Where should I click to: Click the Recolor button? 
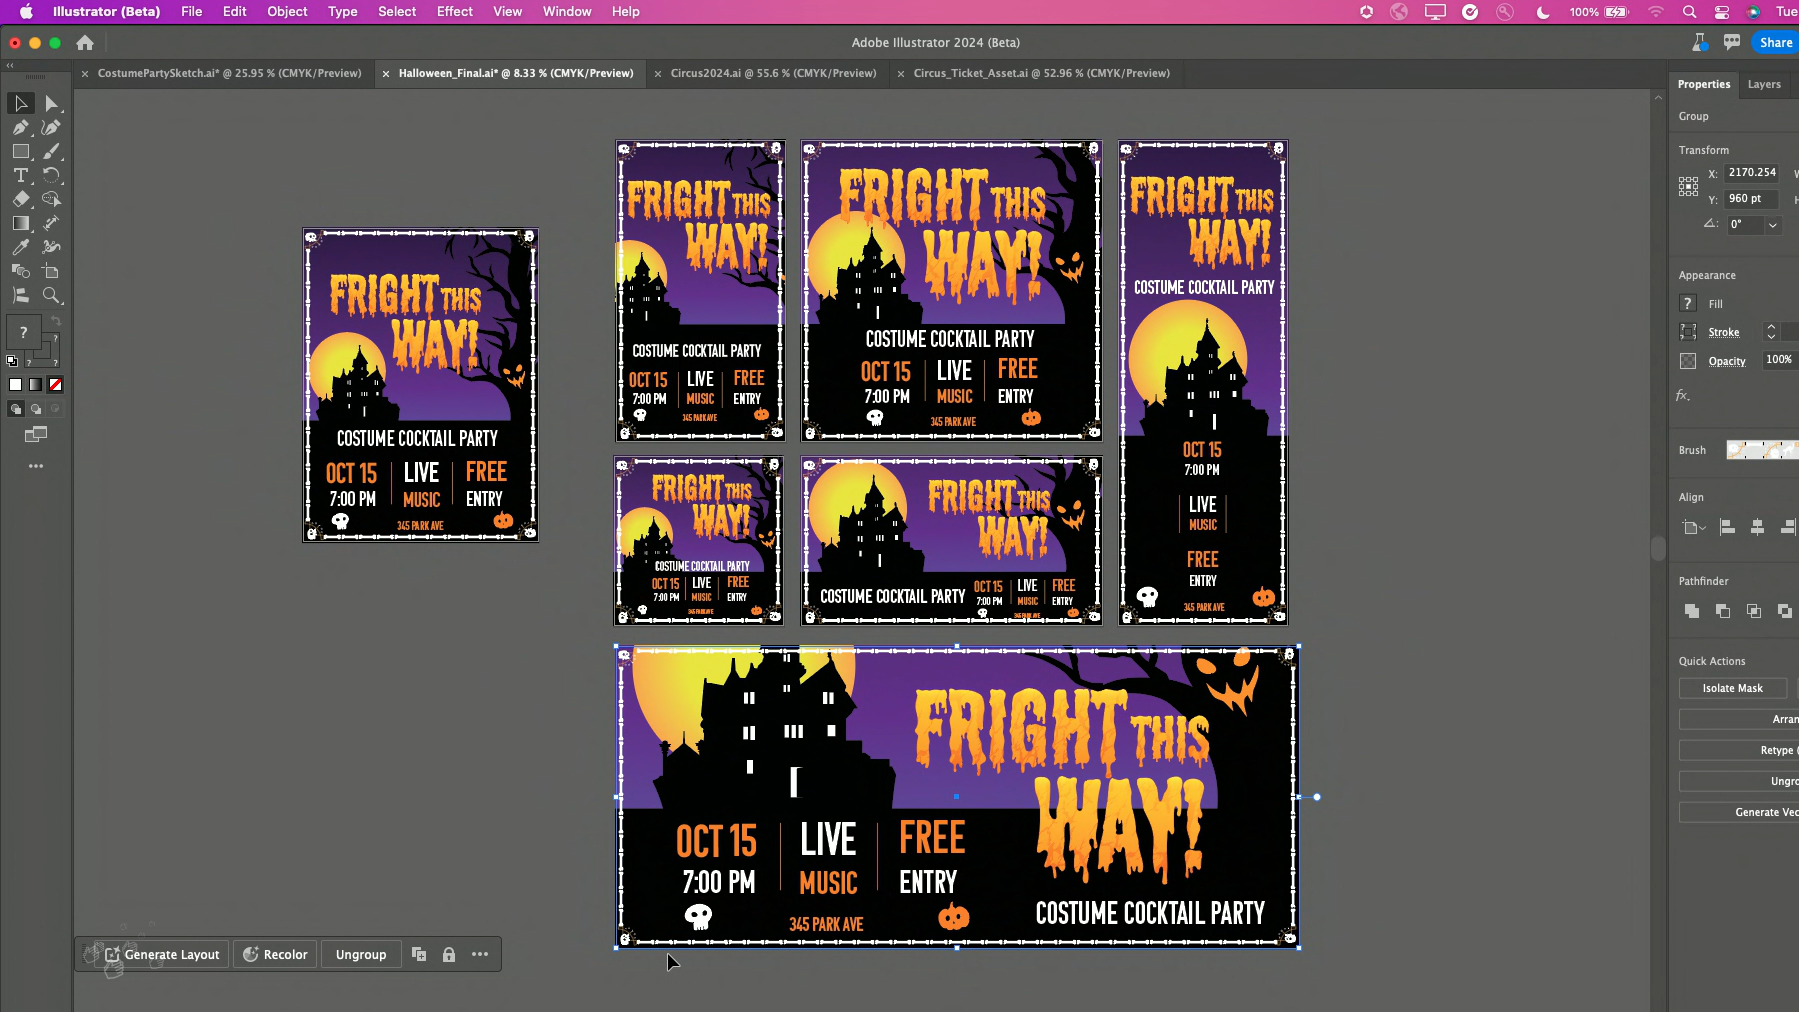276,955
